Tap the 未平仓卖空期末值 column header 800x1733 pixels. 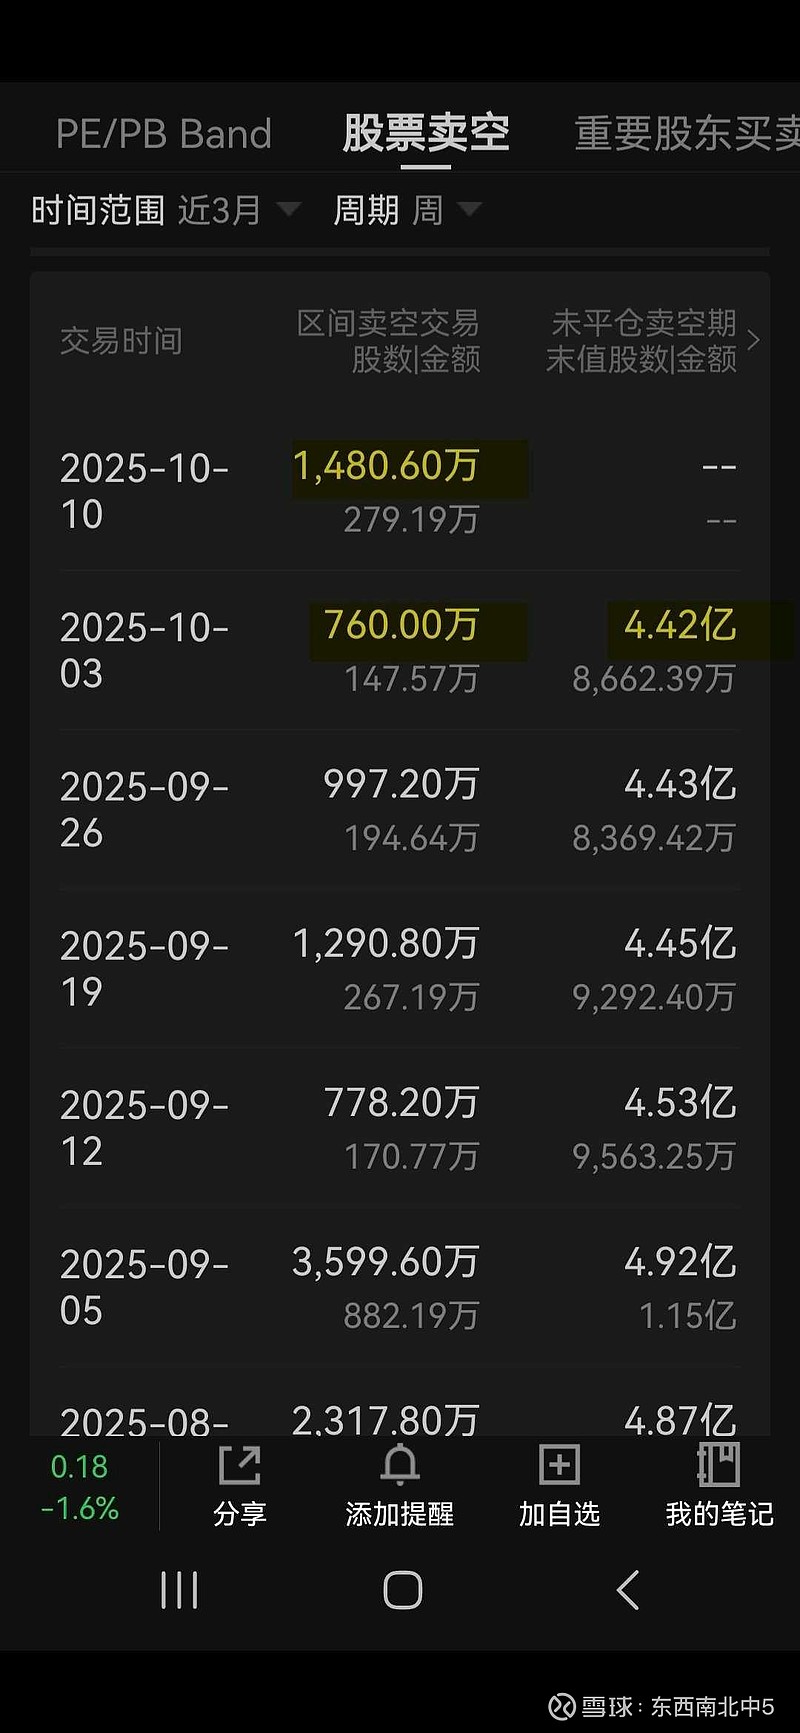(641, 341)
